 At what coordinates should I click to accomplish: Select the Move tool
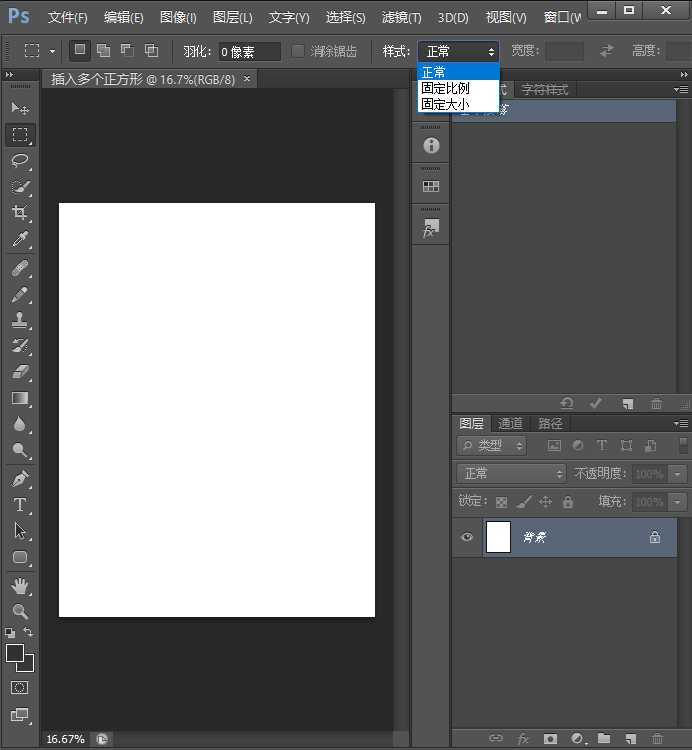(x=20, y=108)
